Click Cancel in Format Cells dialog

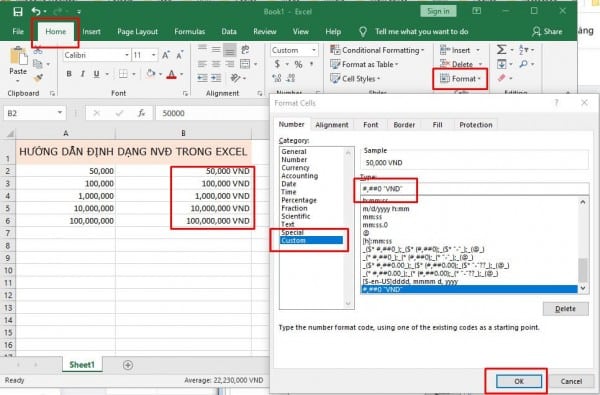(571, 381)
